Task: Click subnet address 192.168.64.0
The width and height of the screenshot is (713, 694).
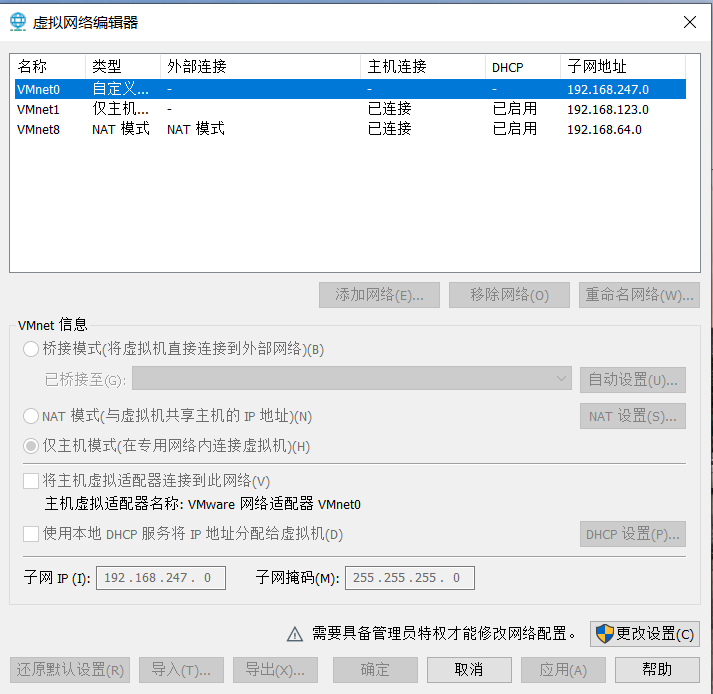Action: (604, 130)
